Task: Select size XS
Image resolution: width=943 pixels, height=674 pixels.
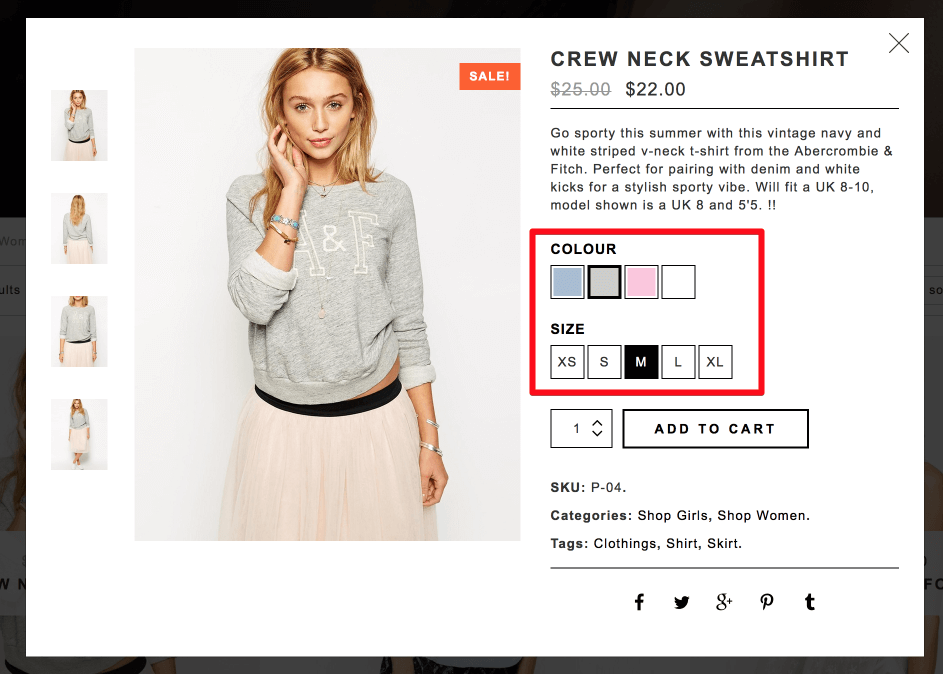Action: point(567,362)
